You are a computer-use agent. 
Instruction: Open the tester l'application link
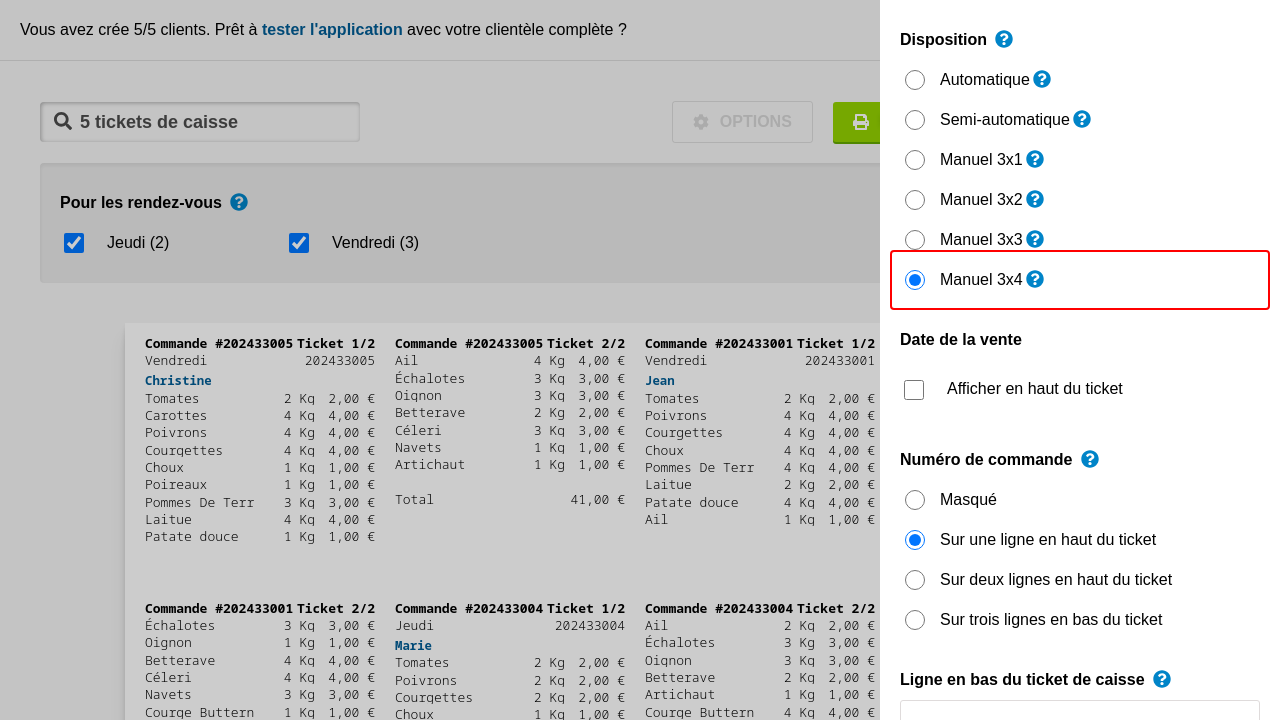tap(332, 30)
